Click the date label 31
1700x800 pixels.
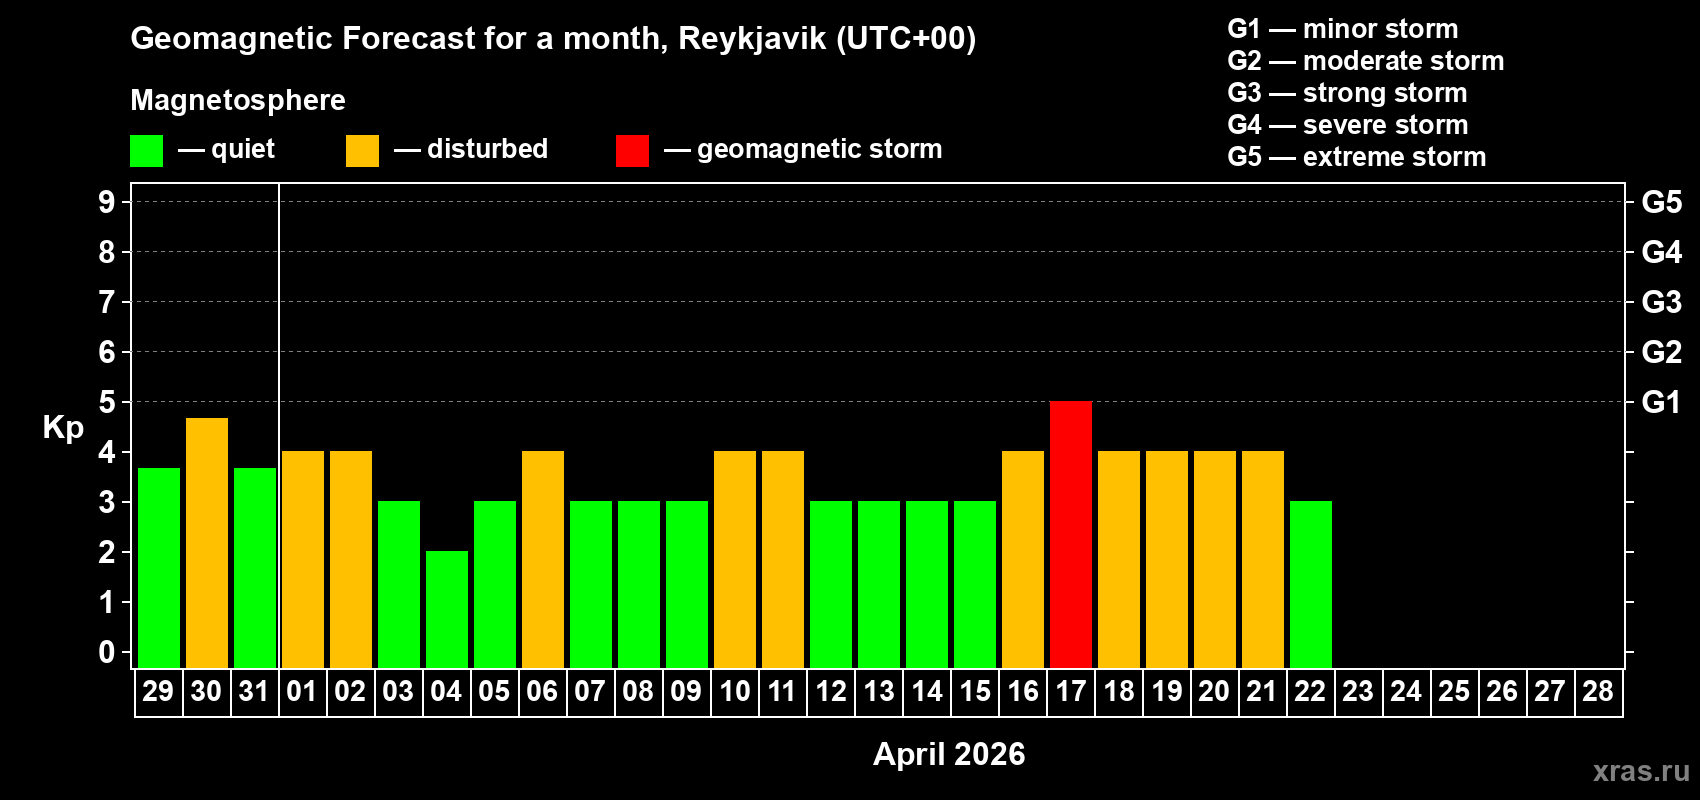coord(254,691)
